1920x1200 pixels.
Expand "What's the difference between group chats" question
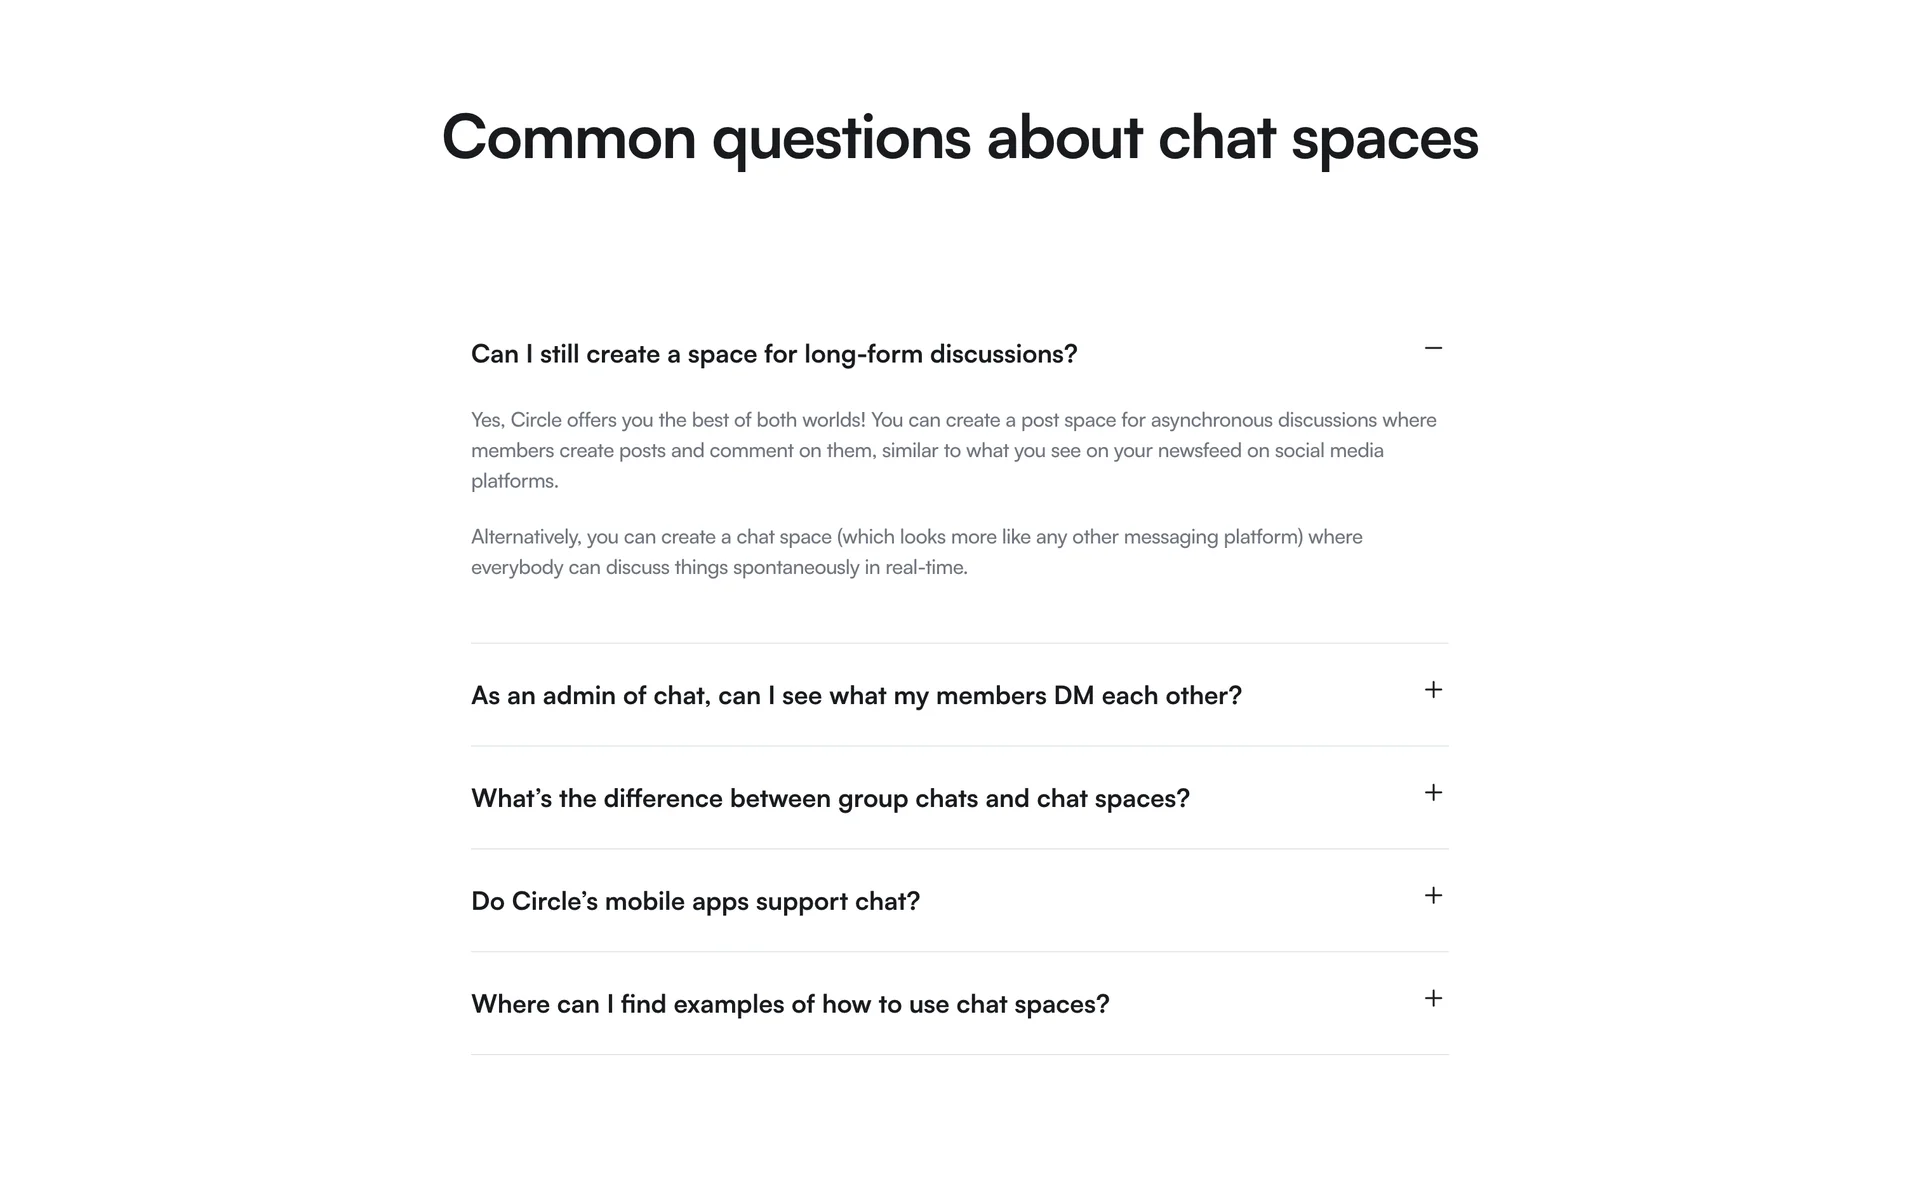click(830, 799)
